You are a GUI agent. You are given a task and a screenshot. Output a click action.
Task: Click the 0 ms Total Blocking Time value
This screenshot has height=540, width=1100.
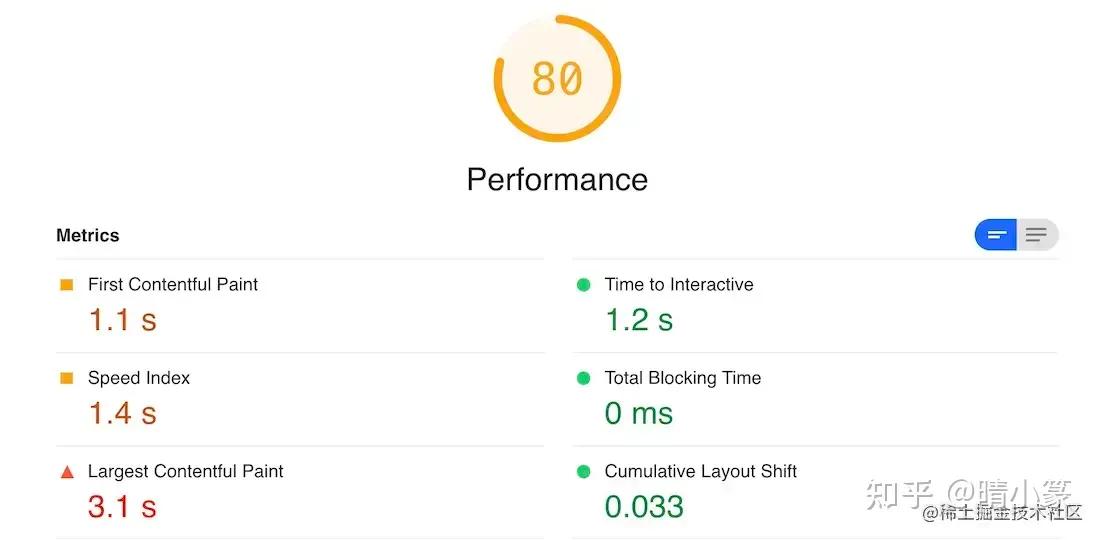(639, 413)
